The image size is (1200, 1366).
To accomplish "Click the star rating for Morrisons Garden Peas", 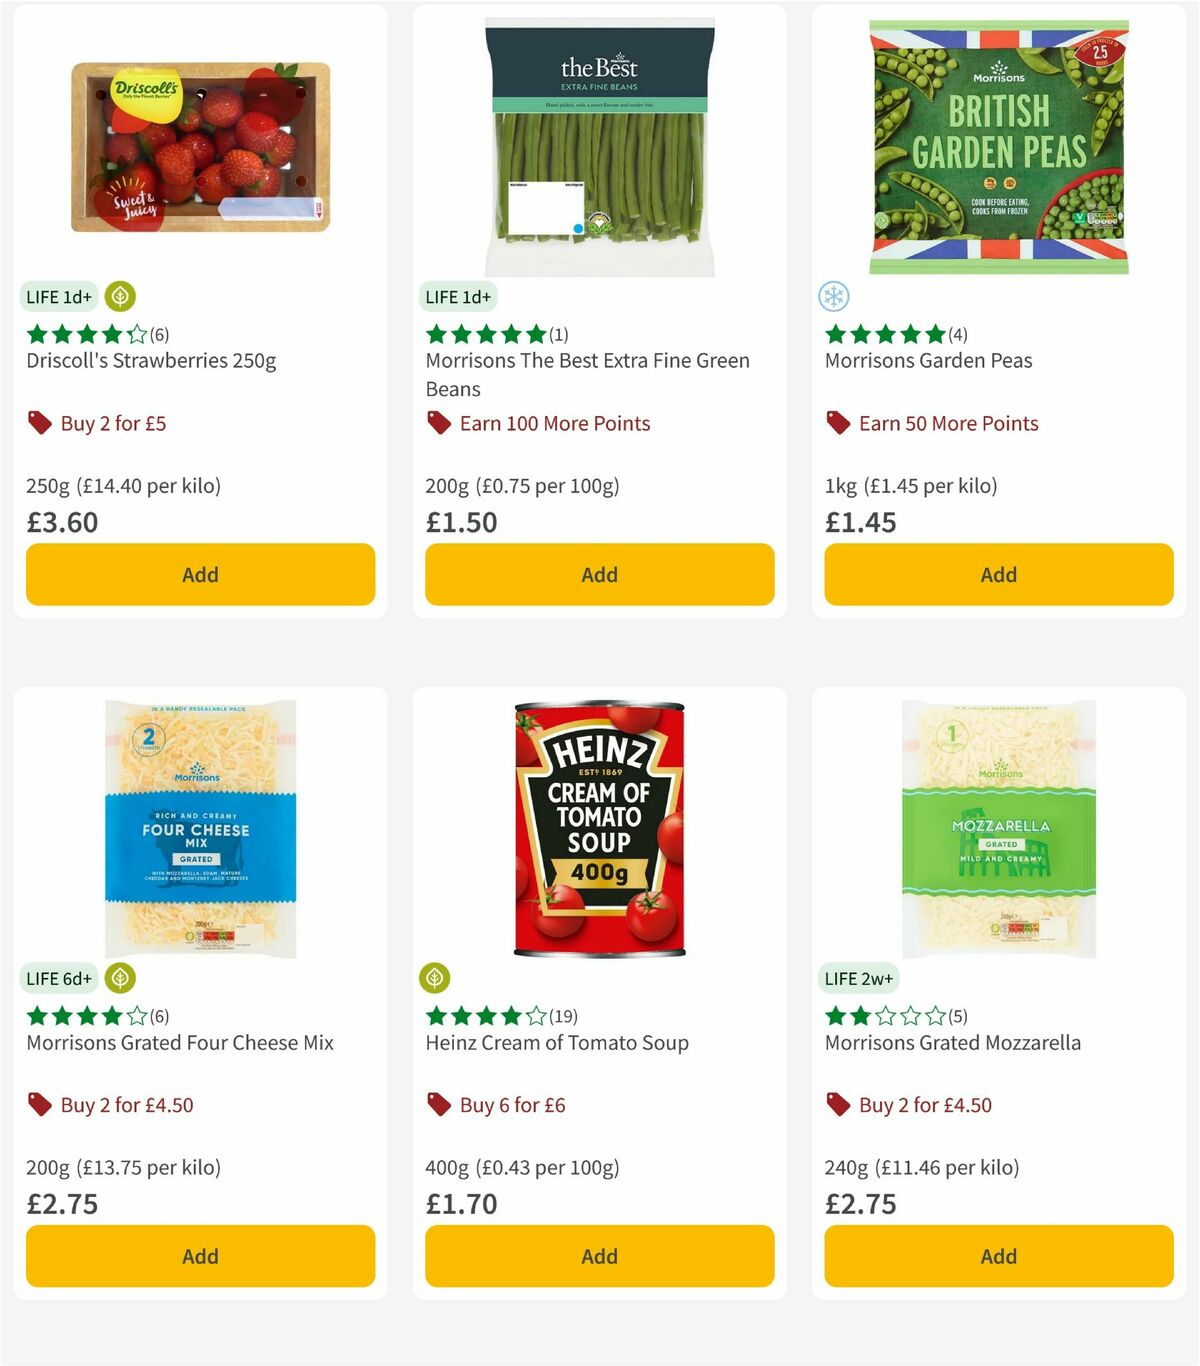I will tap(885, 334).
